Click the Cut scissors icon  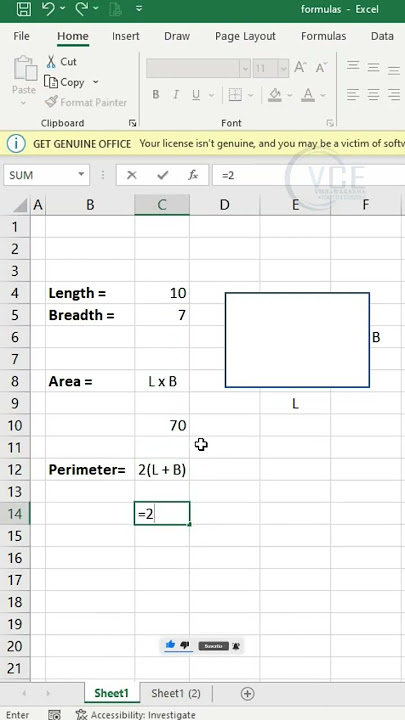51,62
